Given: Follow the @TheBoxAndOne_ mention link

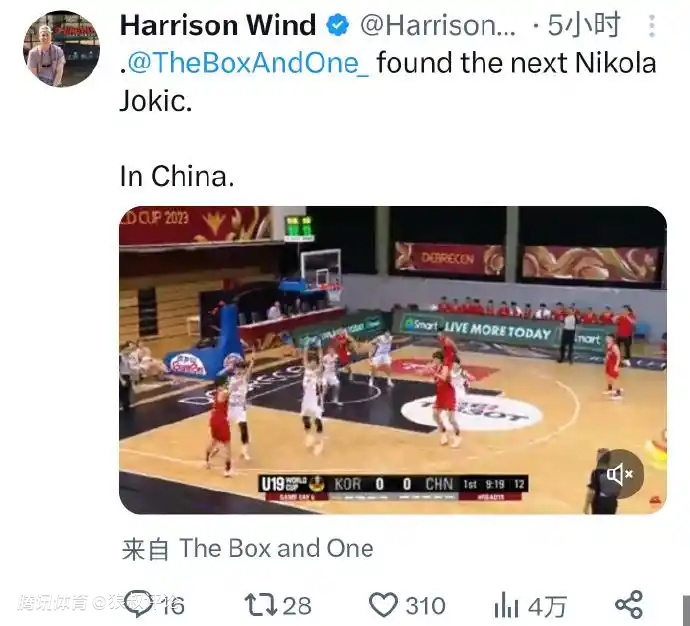Looking at the screenshot, I should pyautogui.click(x=248, y=62).
